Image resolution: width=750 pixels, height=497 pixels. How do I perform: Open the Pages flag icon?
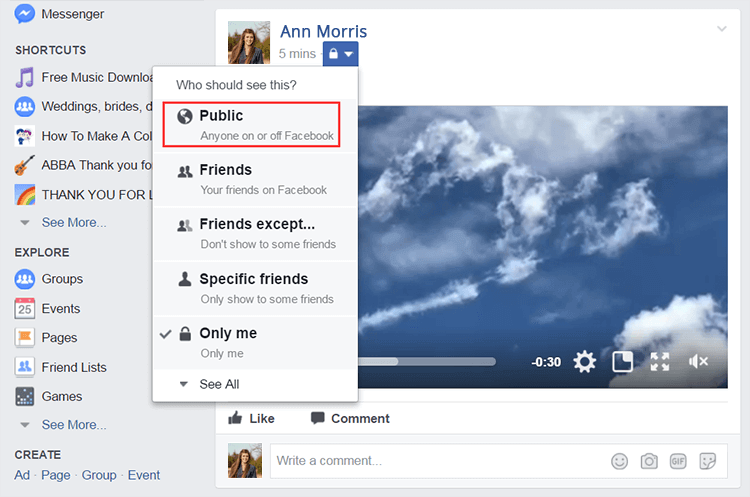[24, 338]
